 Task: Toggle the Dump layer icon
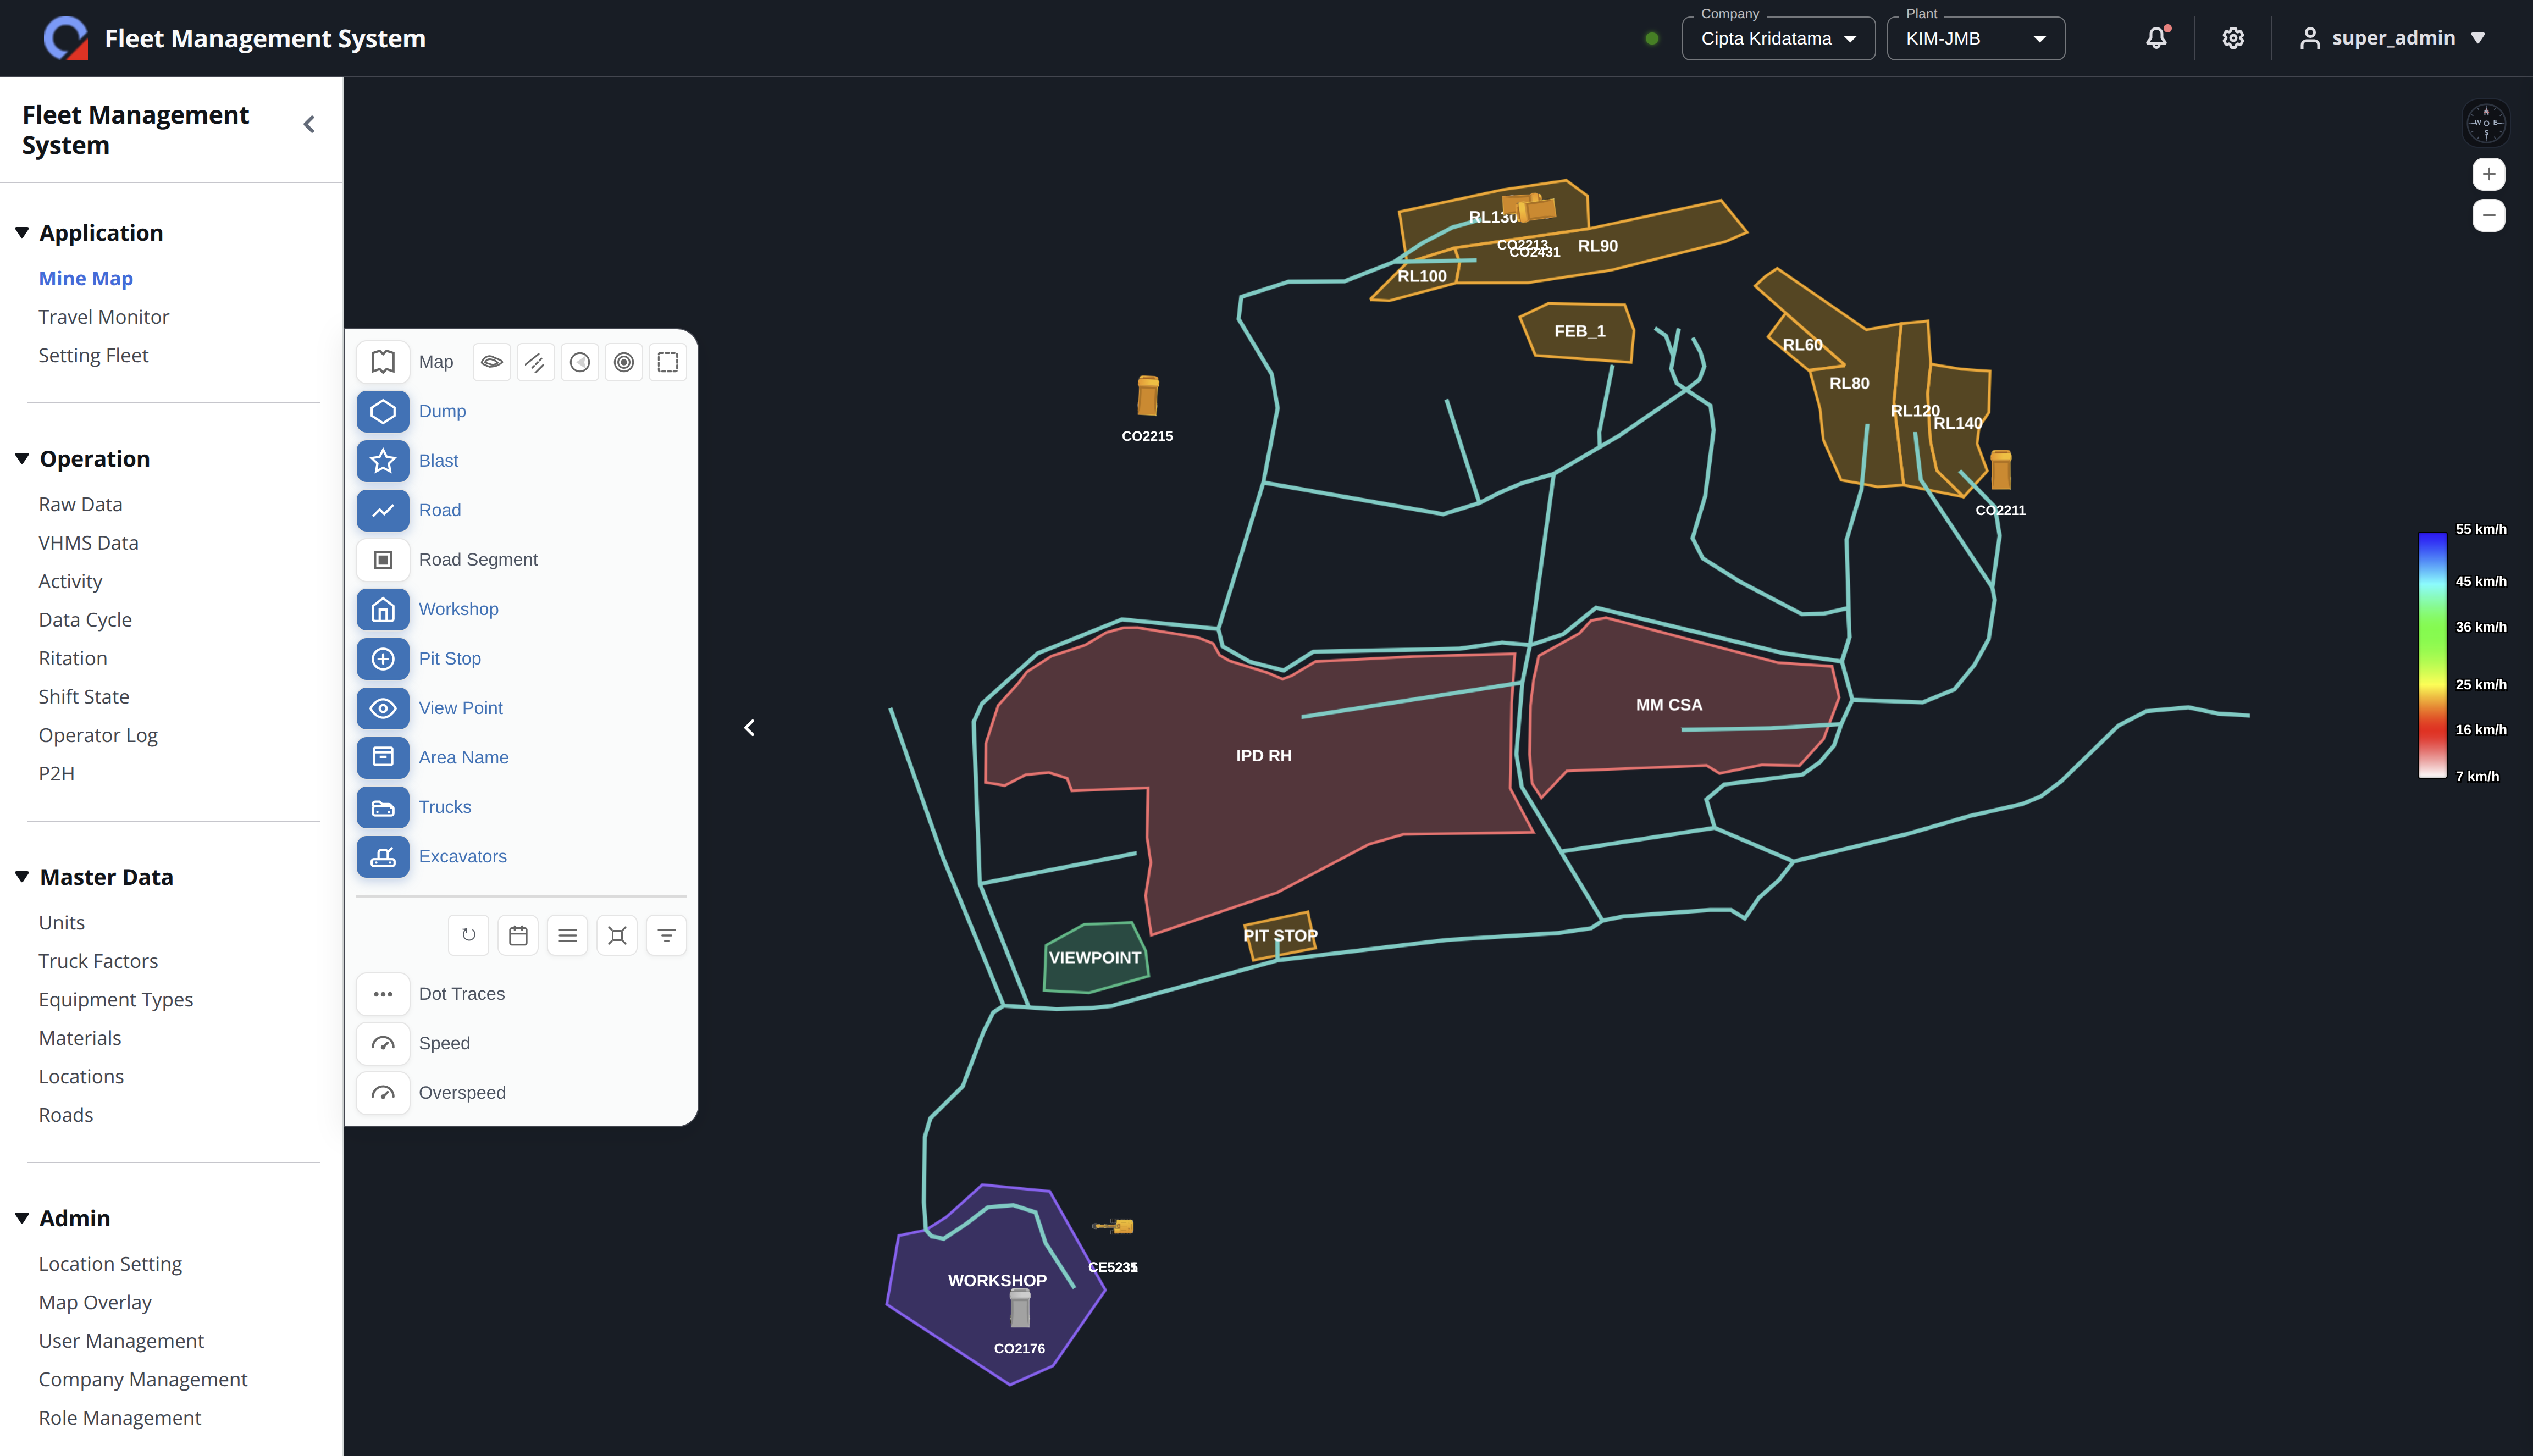pos(382,411)
